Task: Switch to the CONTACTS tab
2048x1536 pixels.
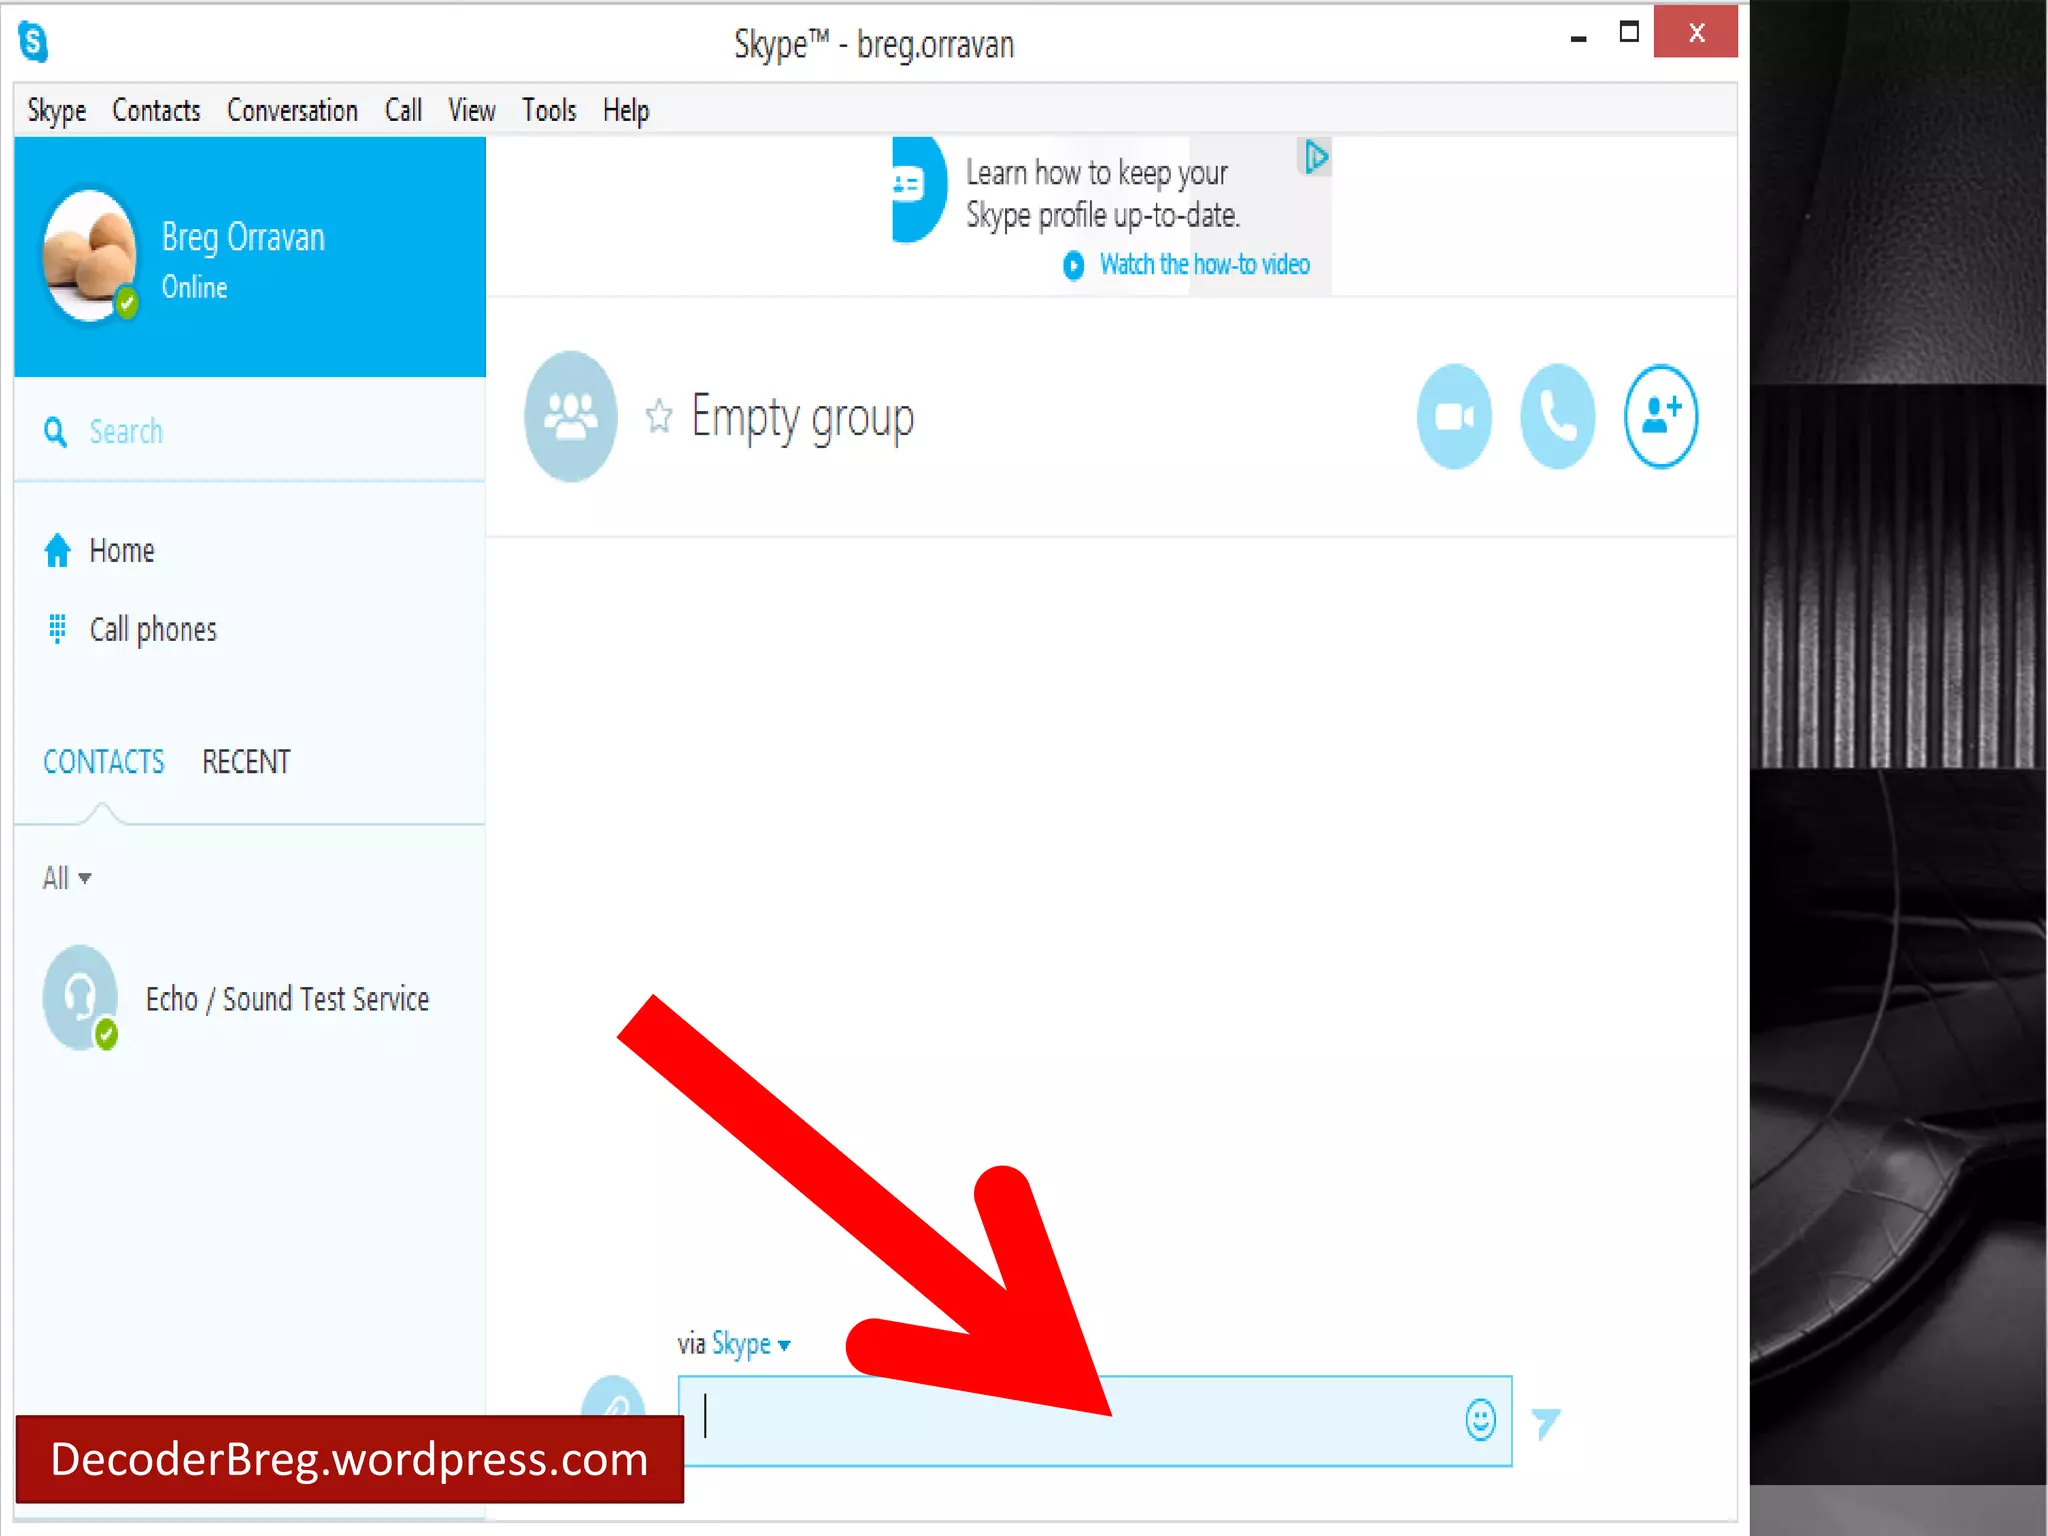Action: [103, 762]
